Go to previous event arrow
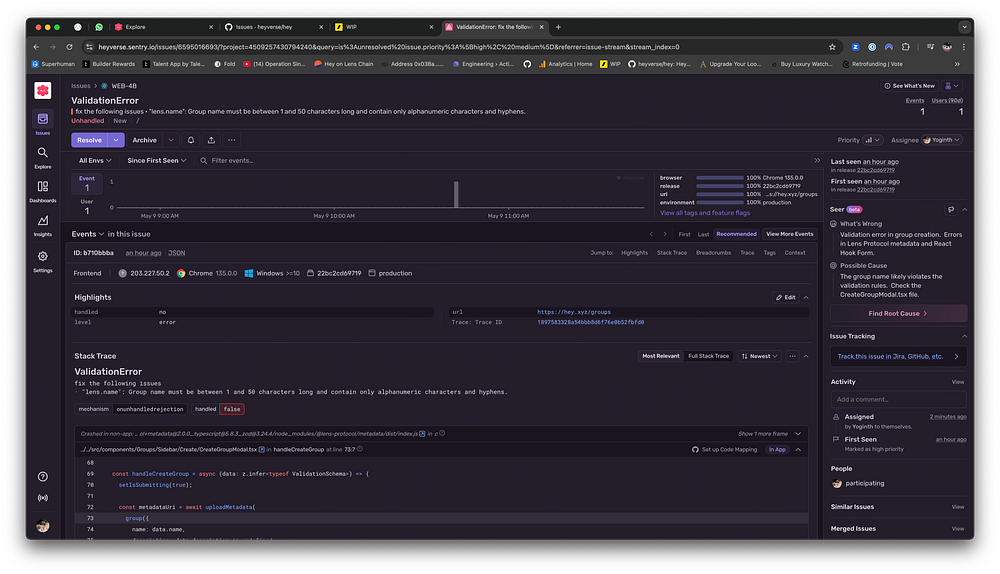The image size is (1000, 574). 651,234
